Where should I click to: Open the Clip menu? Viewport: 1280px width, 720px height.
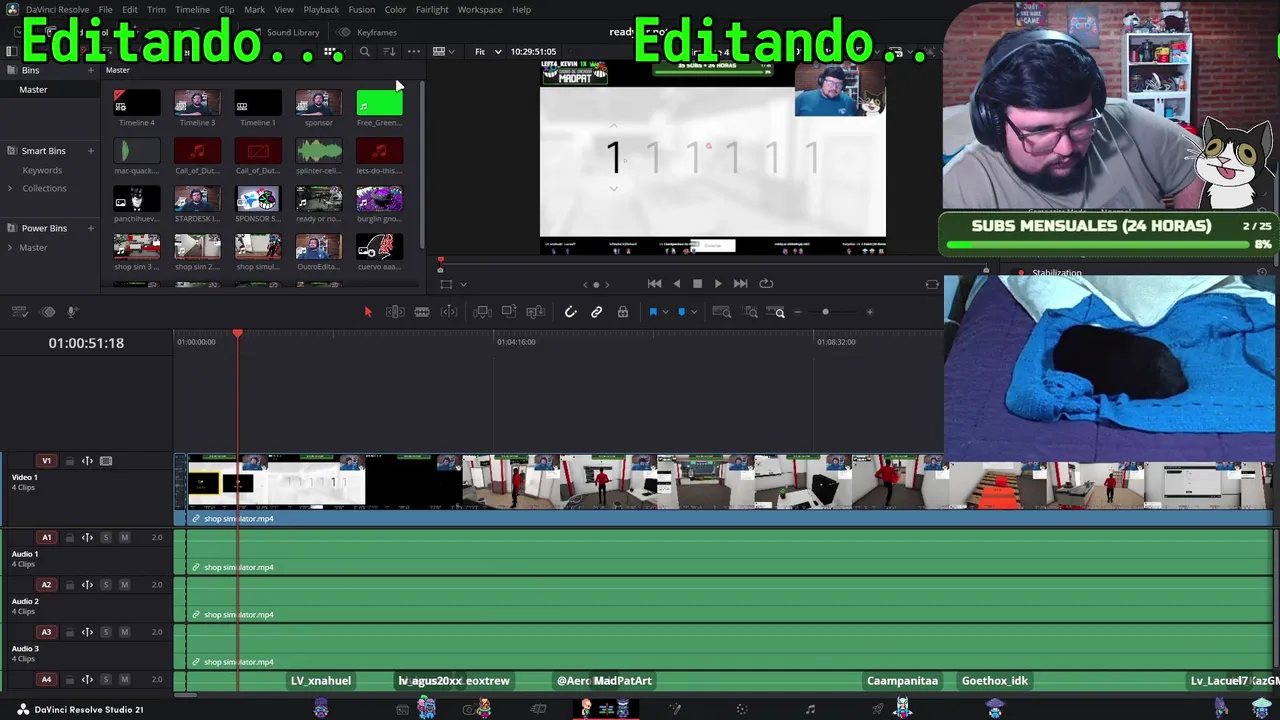click(x=226, y=10)
